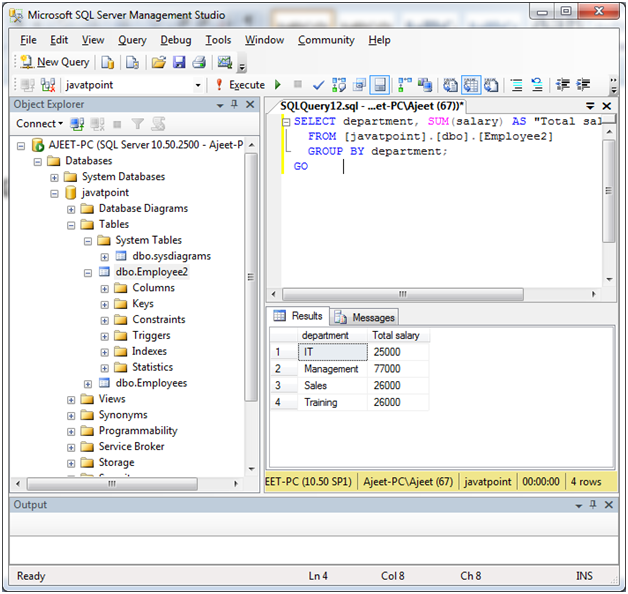Click the Refresh icon in Object Explorer
This screenshot has width=628, height=594.
pyautogui.click(x=158, y=124)
